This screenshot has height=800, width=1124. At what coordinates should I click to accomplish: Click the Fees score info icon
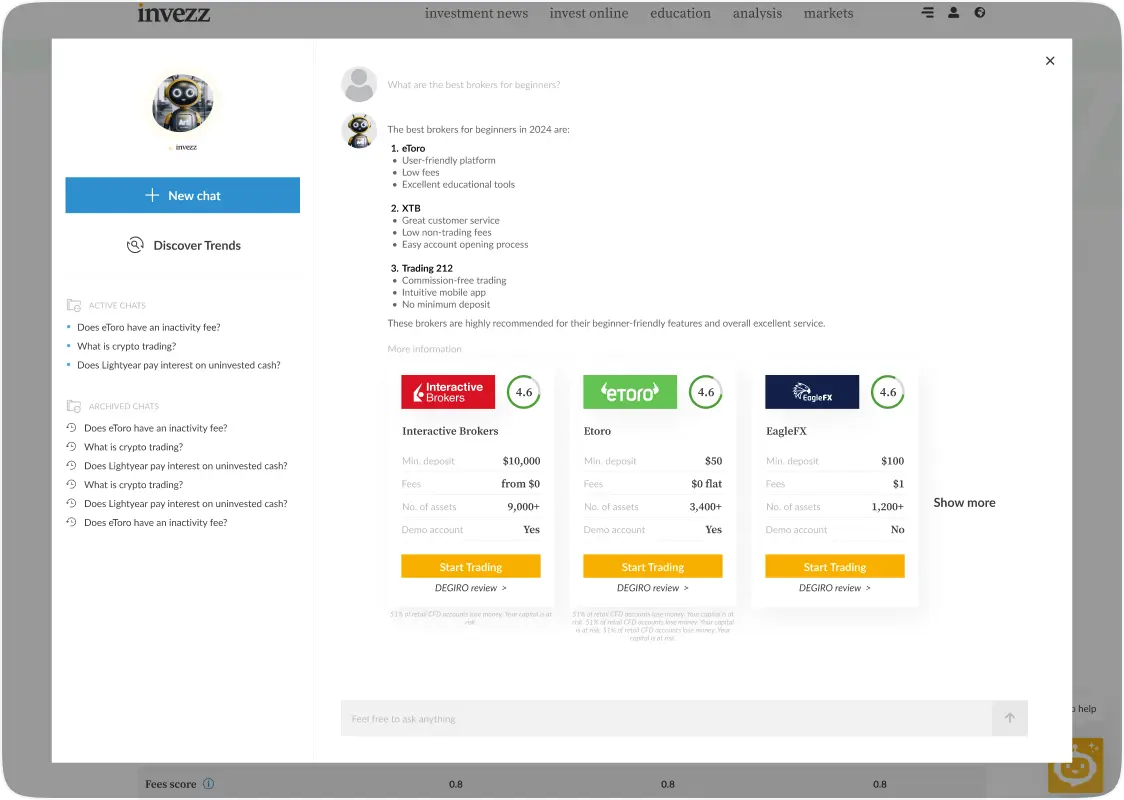209,784
